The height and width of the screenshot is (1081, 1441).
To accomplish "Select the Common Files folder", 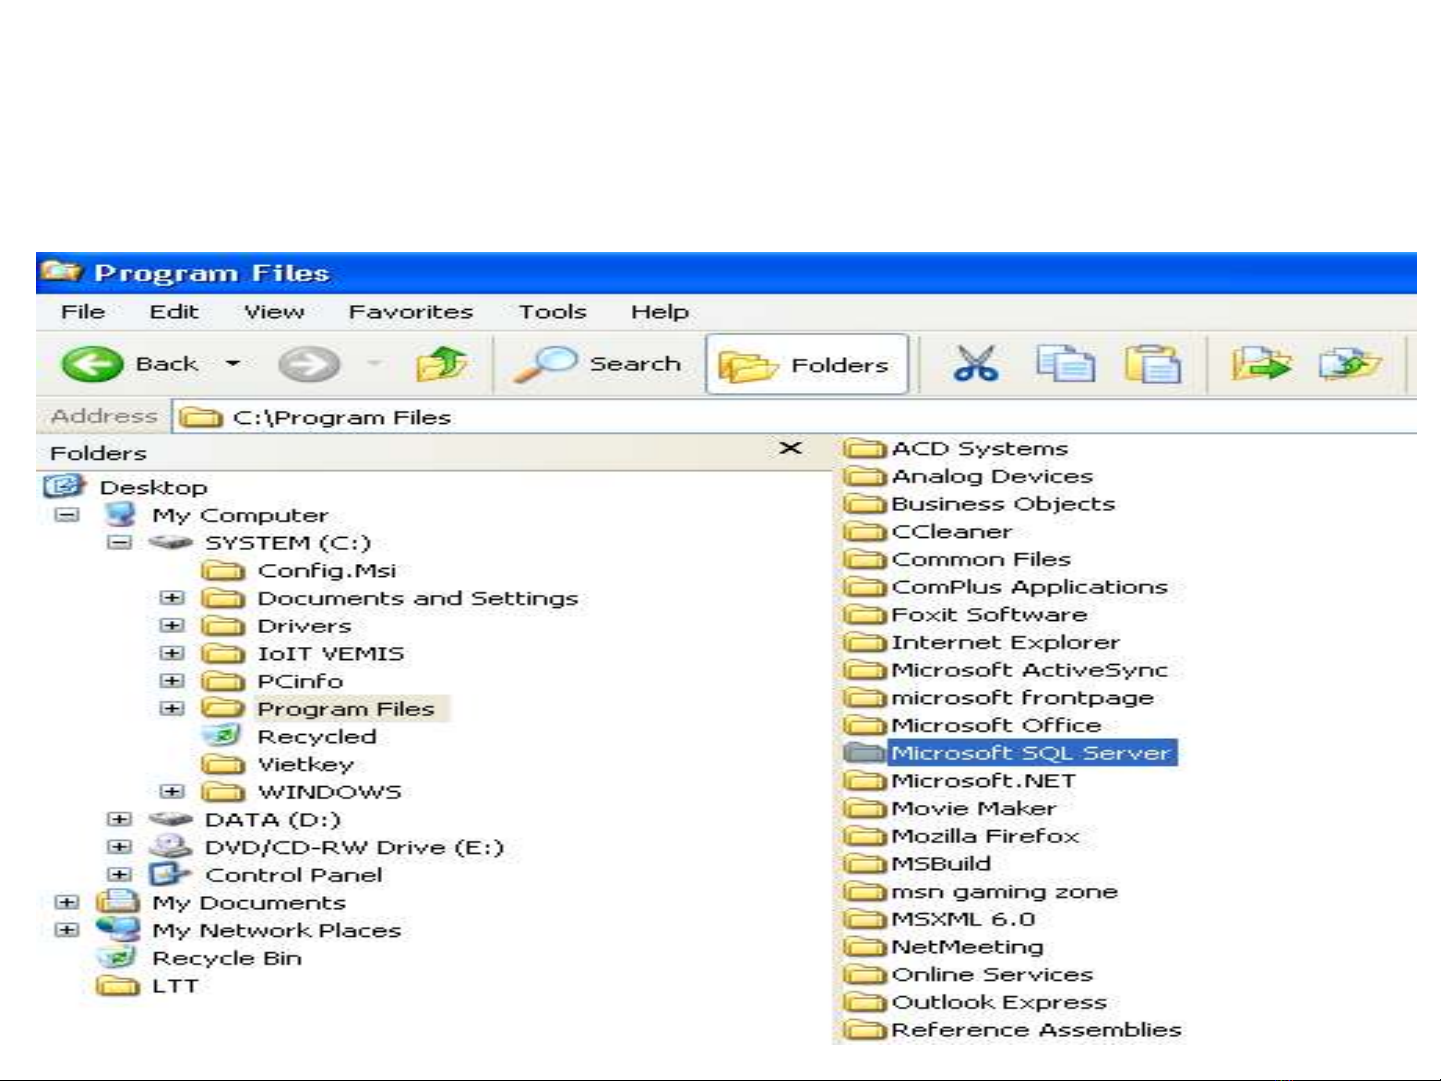I will point(981,559).
